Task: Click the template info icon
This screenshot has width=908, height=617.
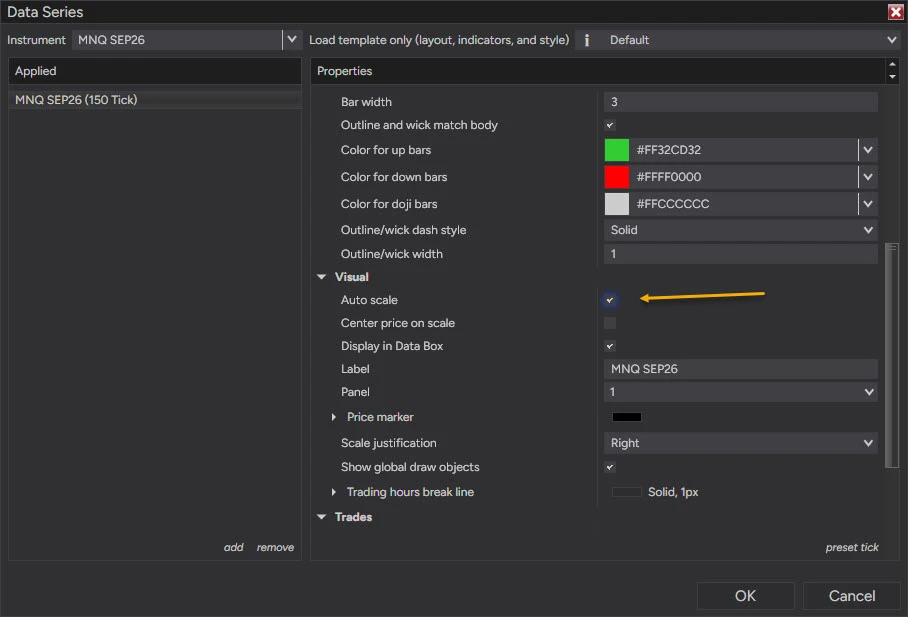Action: point(587,40)
